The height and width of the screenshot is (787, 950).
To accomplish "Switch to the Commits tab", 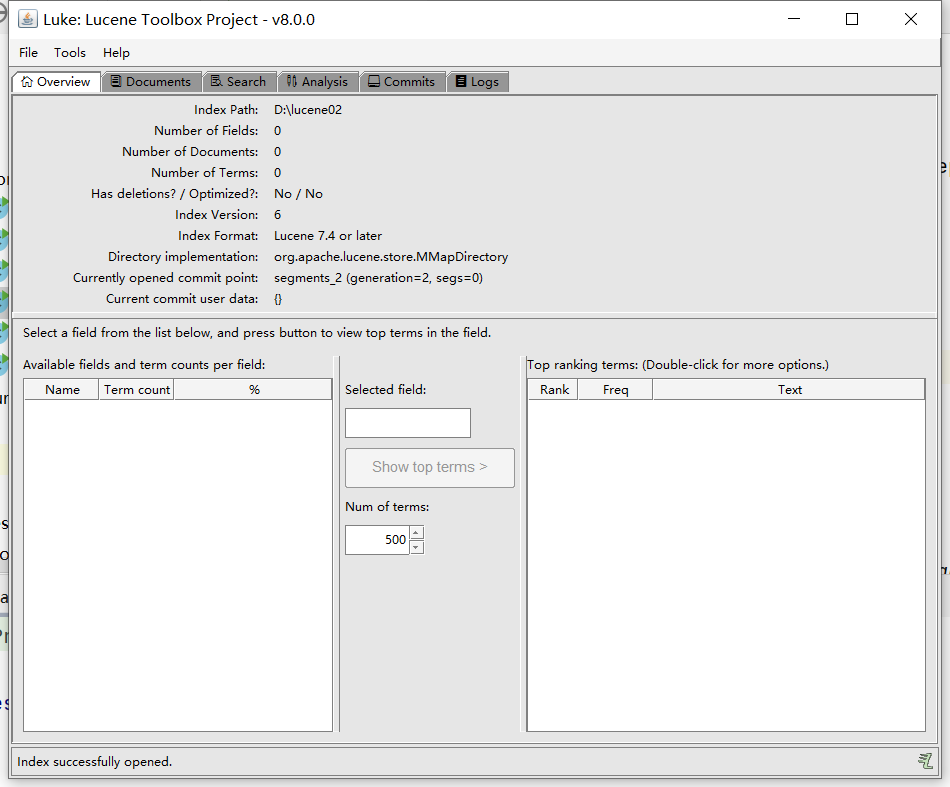I will [402, 82].
